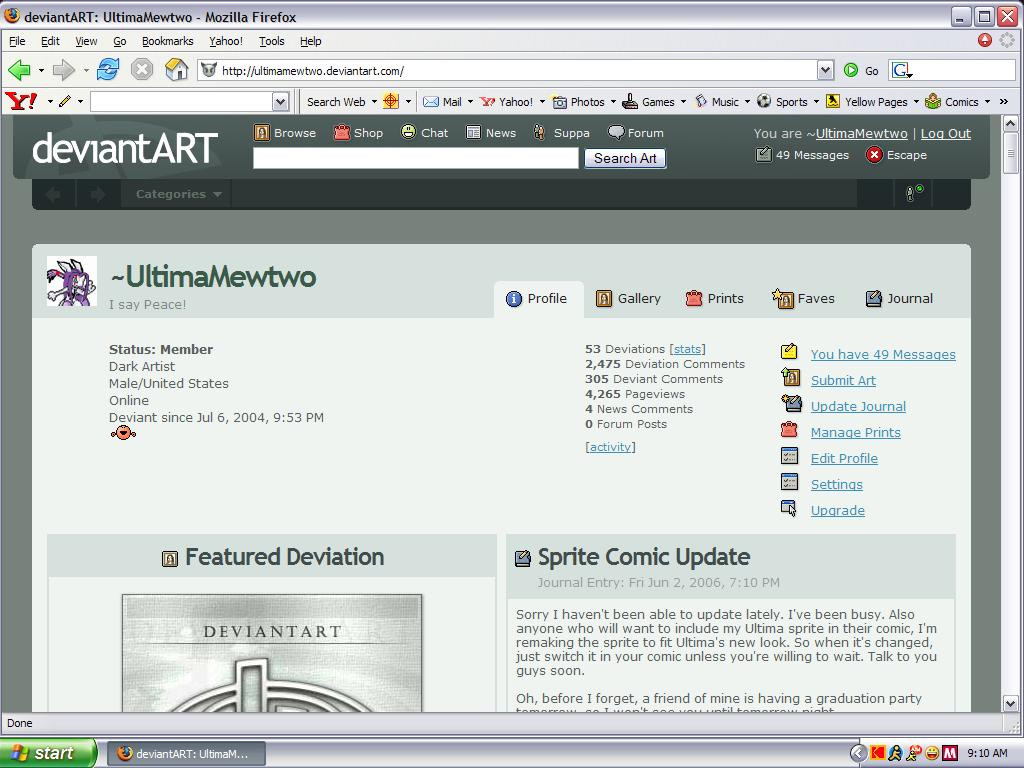Open Yahoo Games joystick icon
1024x768 pixels.
coord(630,101)
